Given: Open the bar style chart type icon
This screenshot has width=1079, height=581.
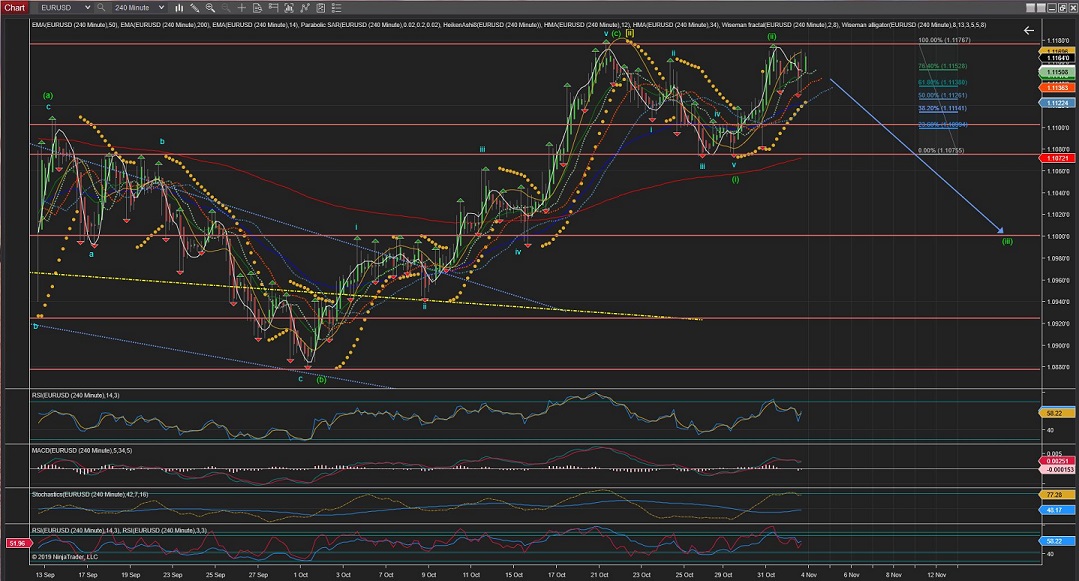Looking at the screenshot, I should point(179,8).
